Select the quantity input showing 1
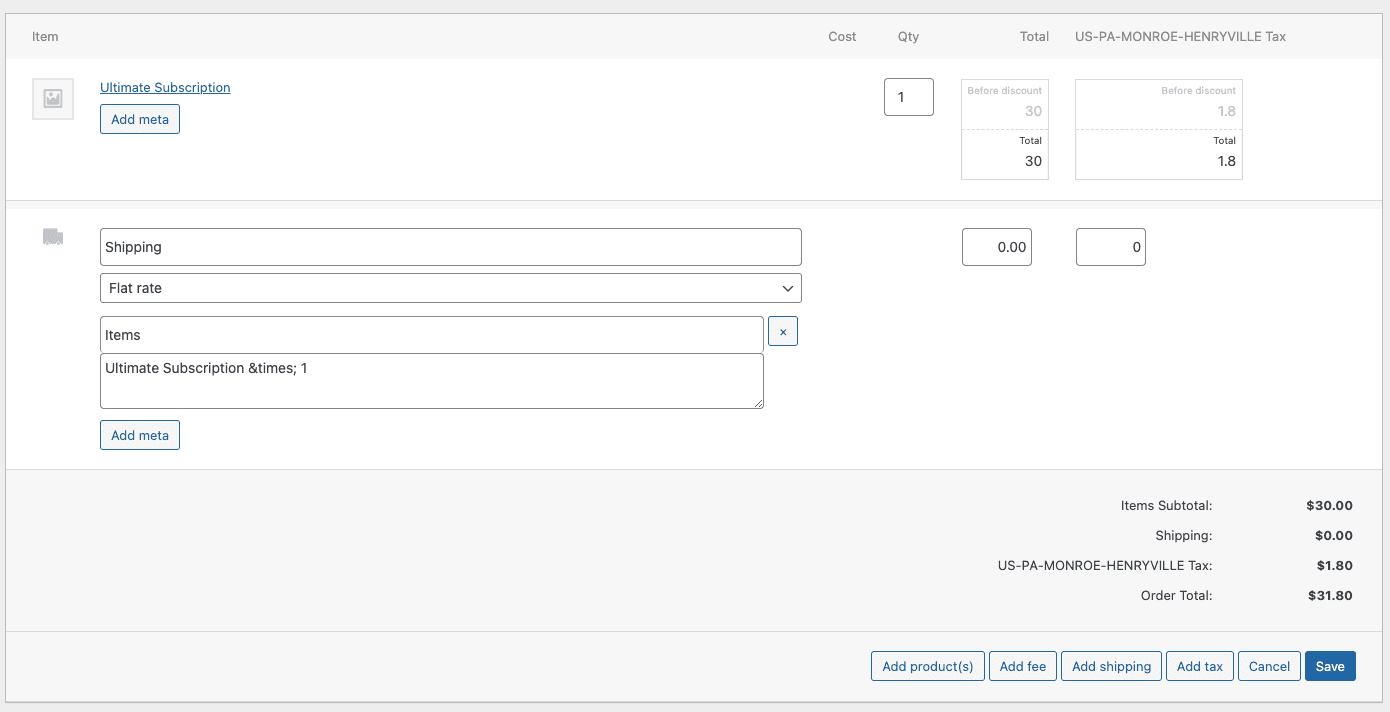 coord(908,96)
